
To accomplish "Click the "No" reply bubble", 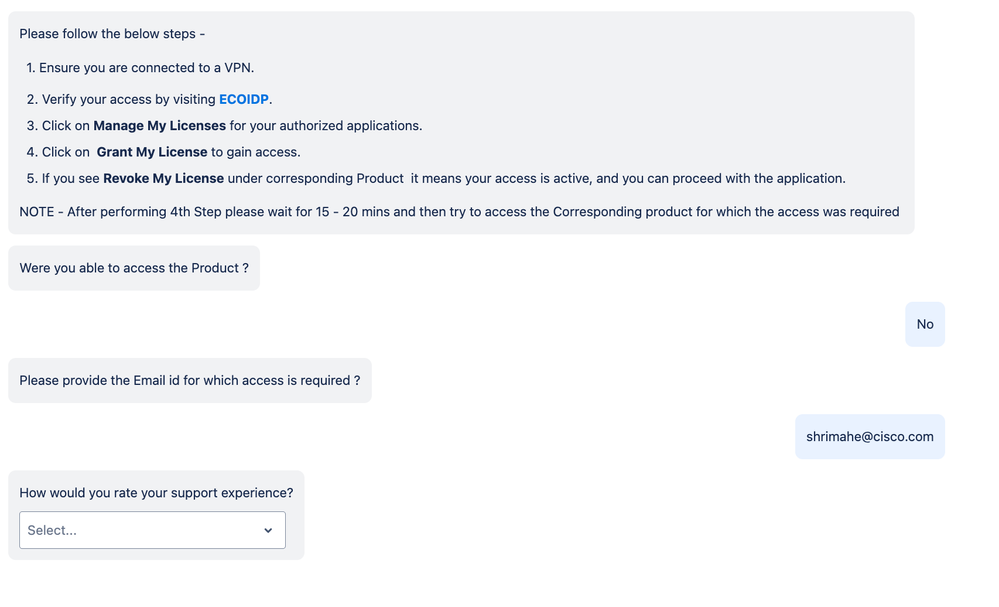I will click(925, 324).
